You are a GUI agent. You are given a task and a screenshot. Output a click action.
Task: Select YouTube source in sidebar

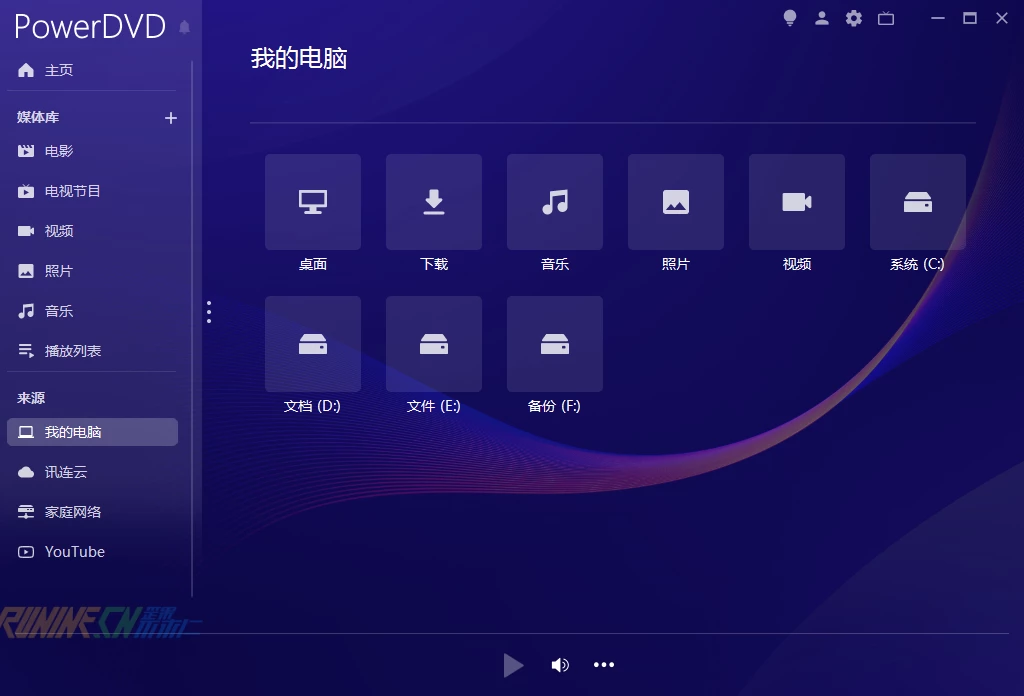click(74, 552)
